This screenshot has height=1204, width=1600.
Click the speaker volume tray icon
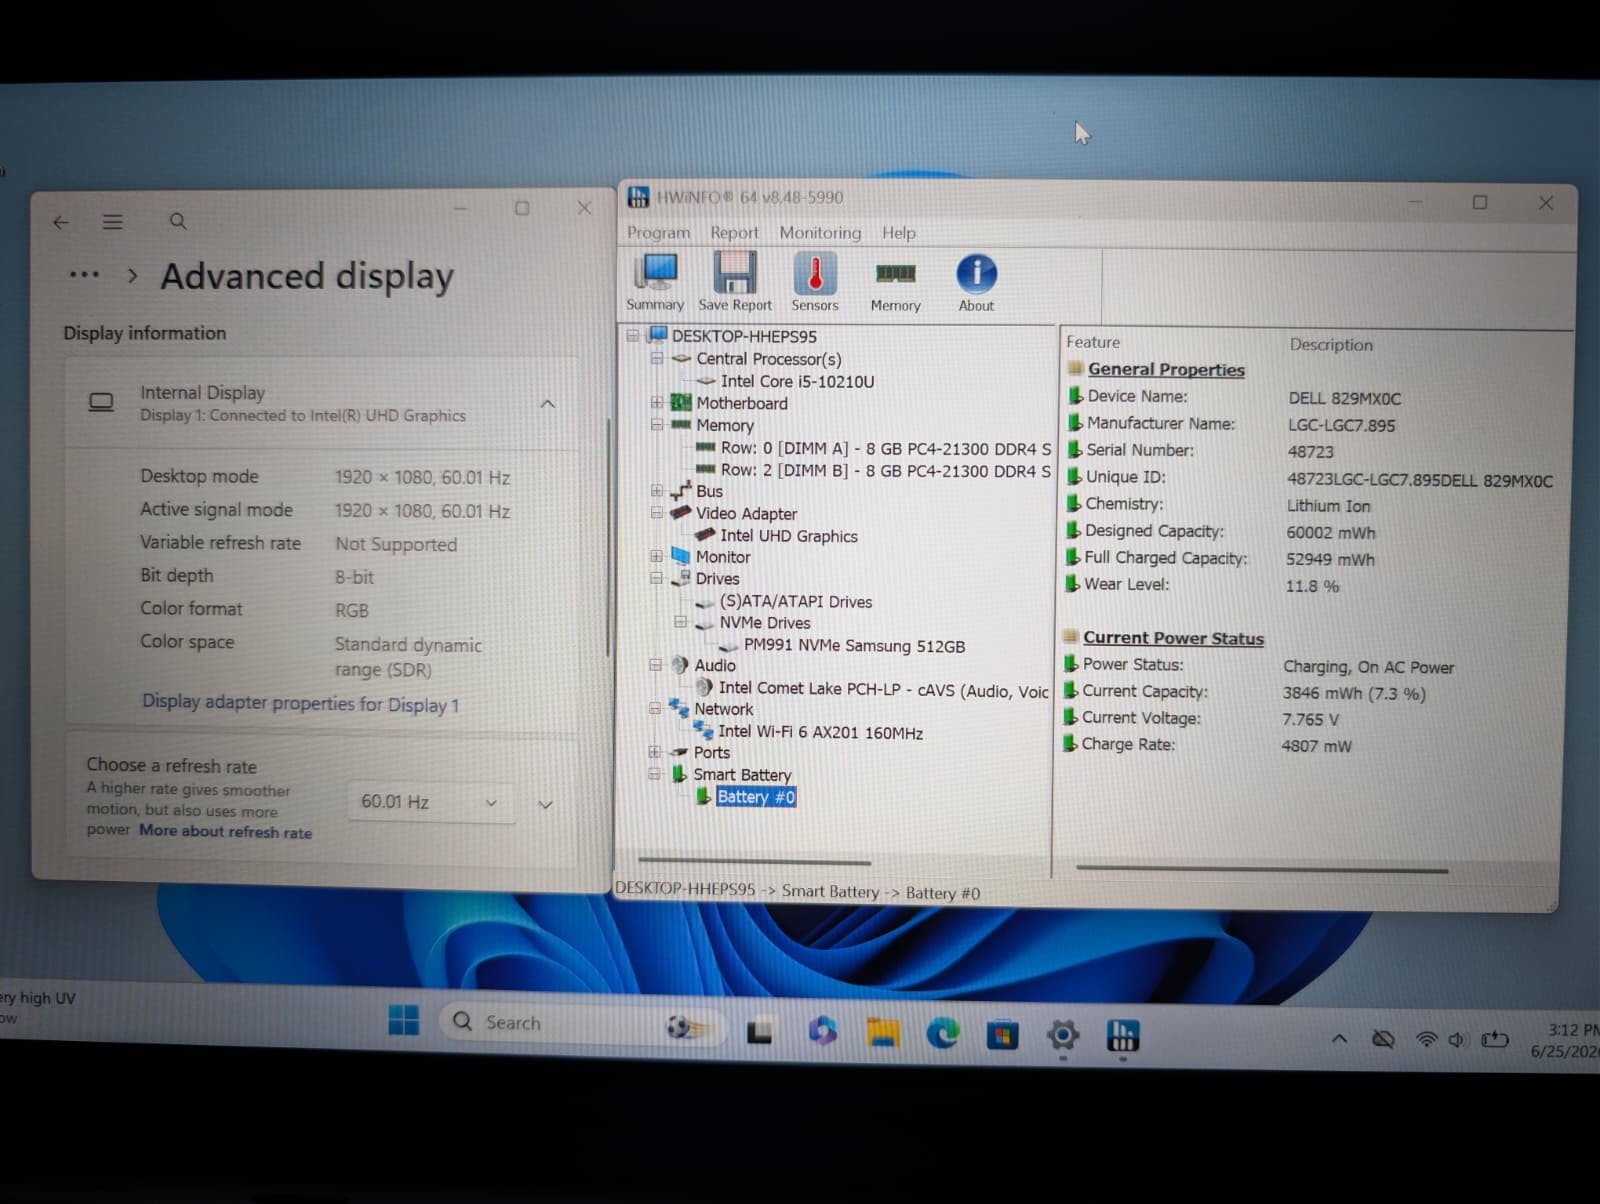[x=1457, y=1040]
